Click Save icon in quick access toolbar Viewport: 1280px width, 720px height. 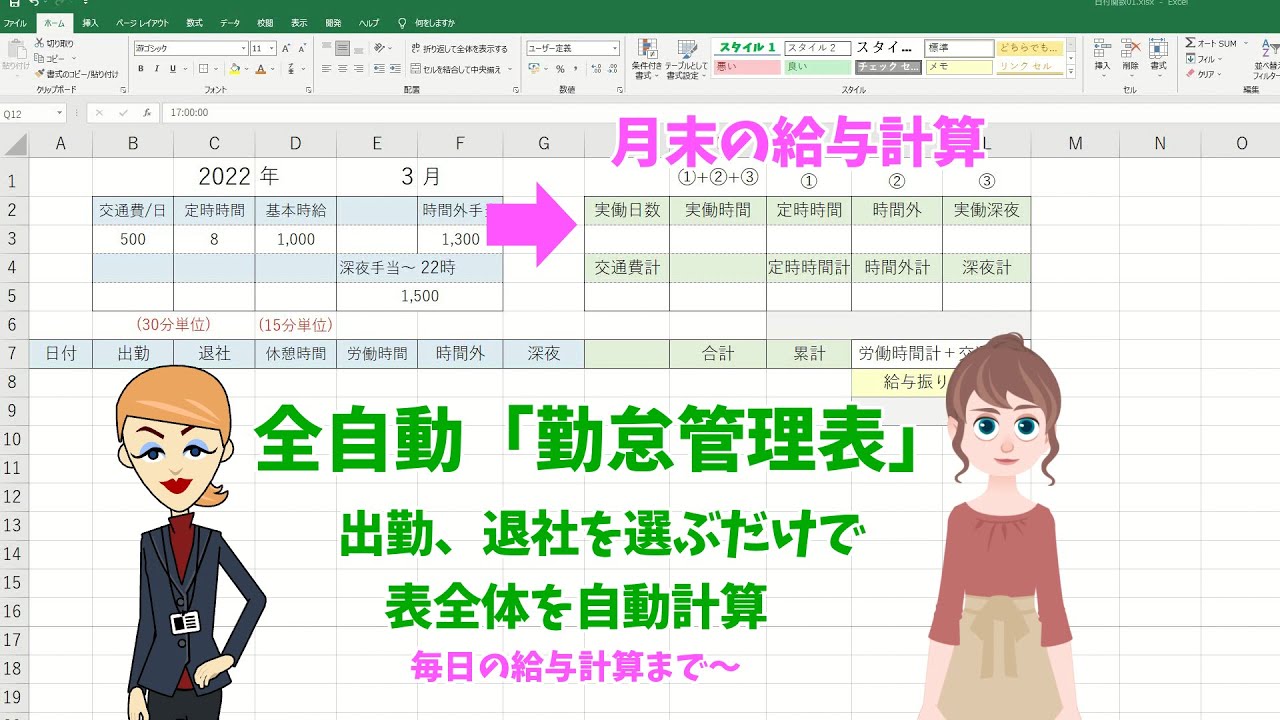pos(14,4)
